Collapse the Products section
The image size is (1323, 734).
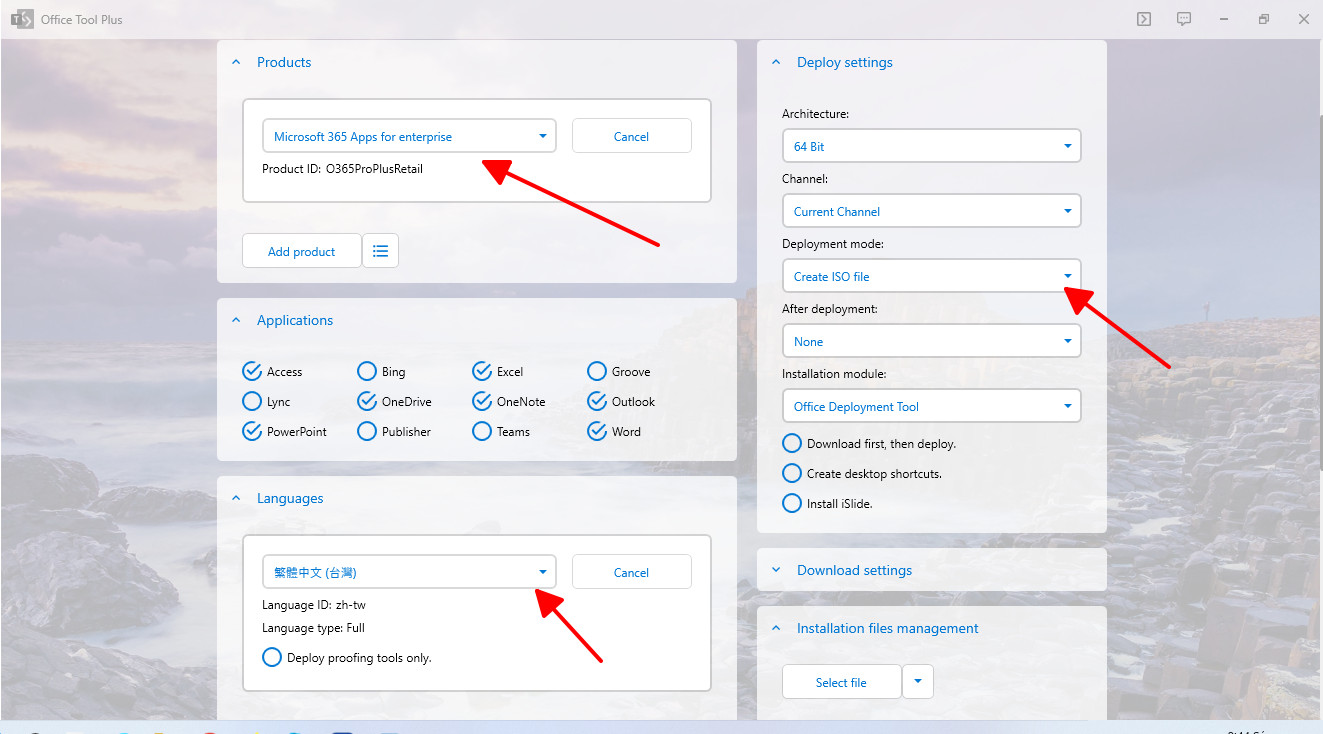click(237, 62)
